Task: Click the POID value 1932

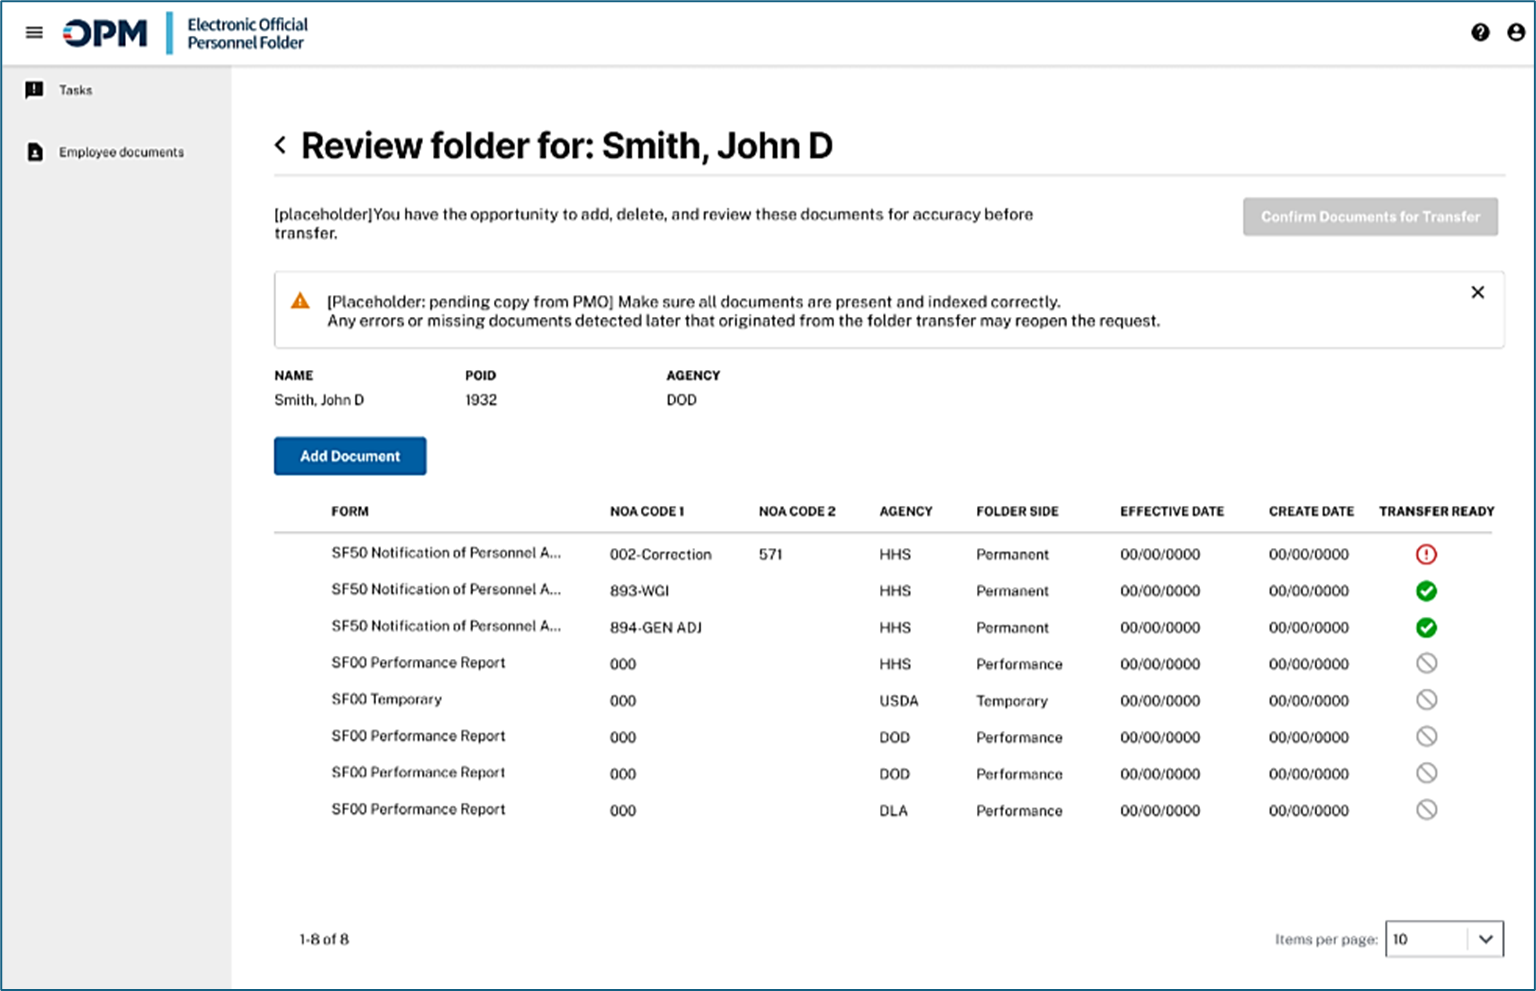Action: [x=481, y=400]
